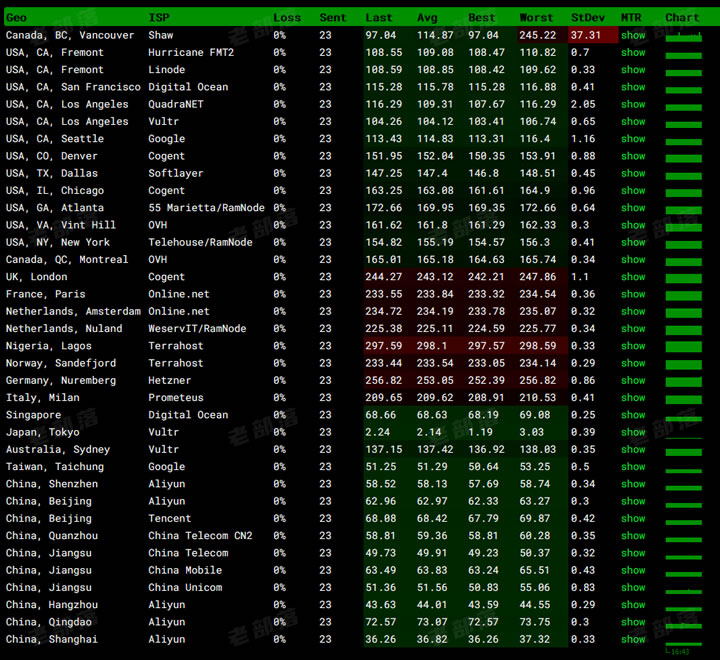Show MTR for San Francisco Digital Ocean

[633, 87]
